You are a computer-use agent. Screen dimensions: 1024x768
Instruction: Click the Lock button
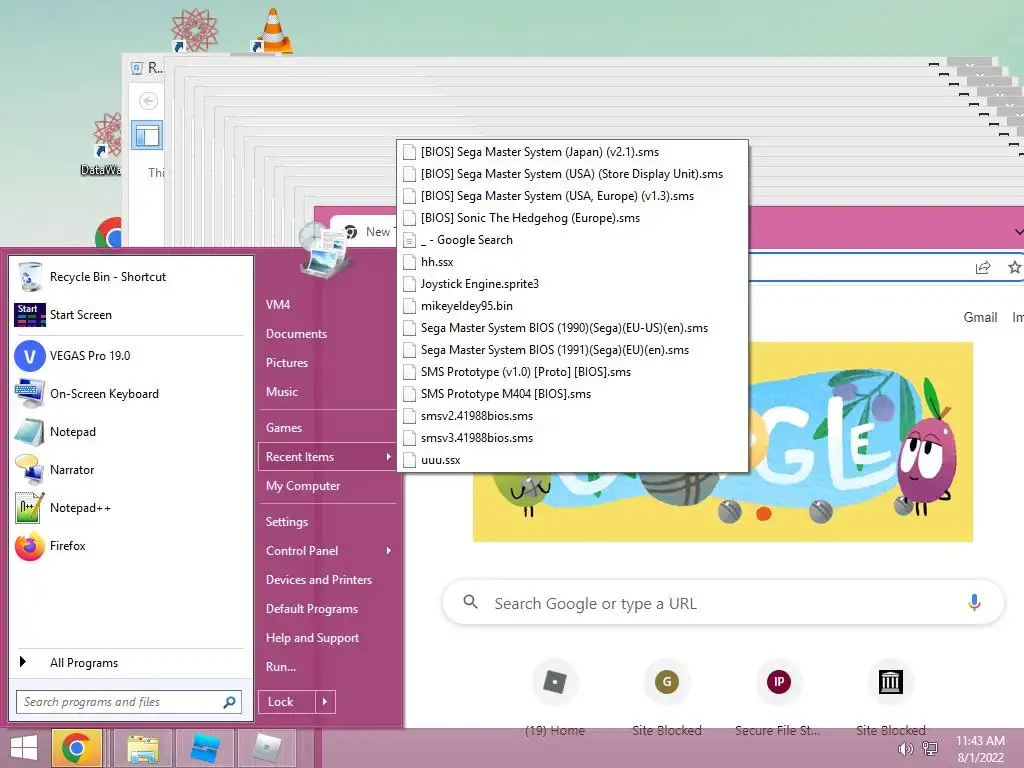[287, 702]
